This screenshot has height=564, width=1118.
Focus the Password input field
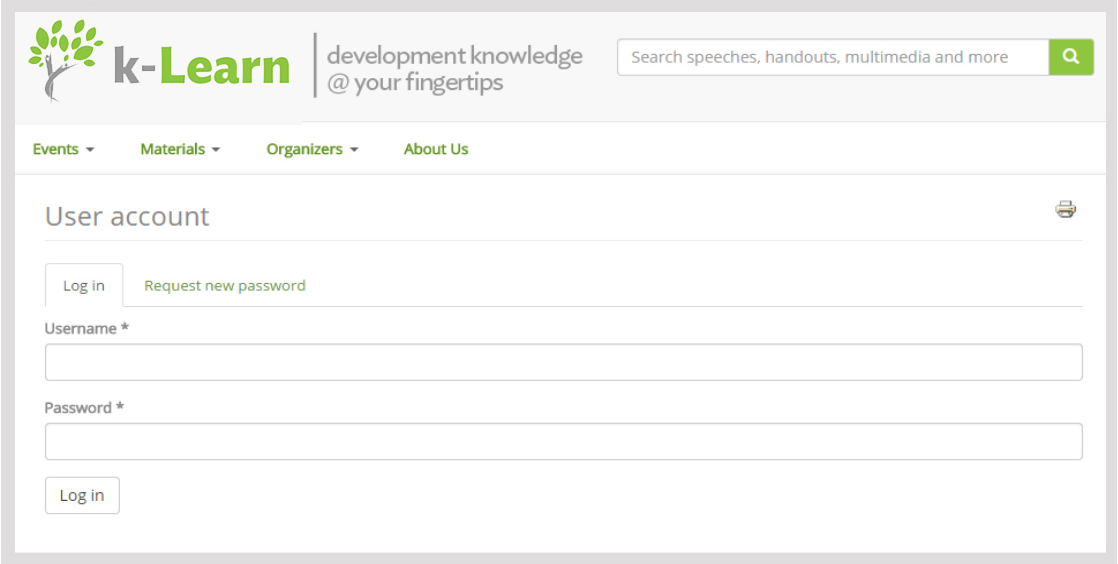[563, 441]
